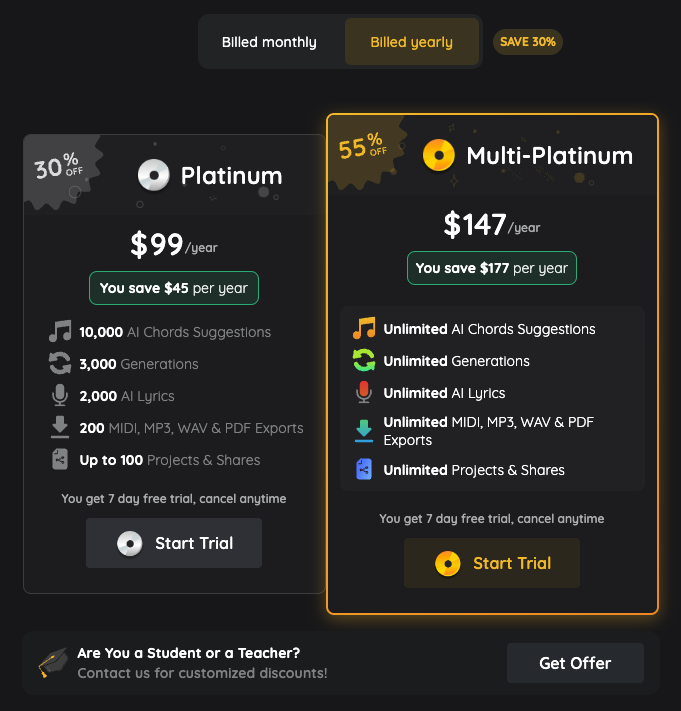Click Platinum's Projects & Shares file icon
The width and height of the screenshot is (681, 711).
coord(60,460)
